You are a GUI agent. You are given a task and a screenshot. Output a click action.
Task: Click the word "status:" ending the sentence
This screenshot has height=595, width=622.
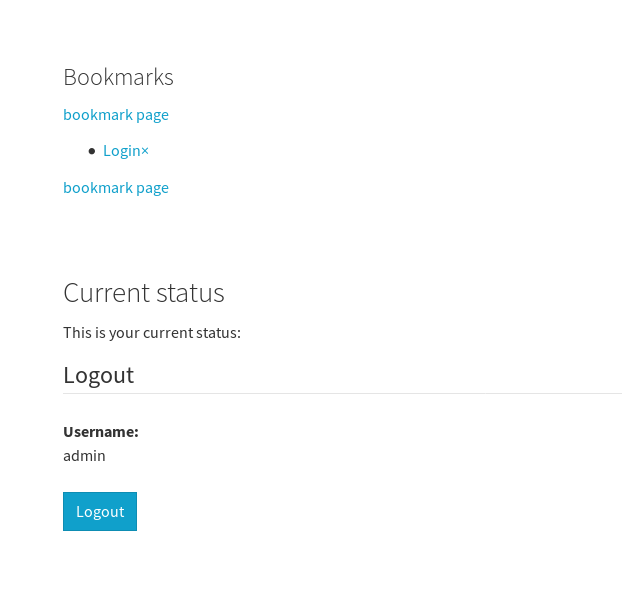[218, 332]
